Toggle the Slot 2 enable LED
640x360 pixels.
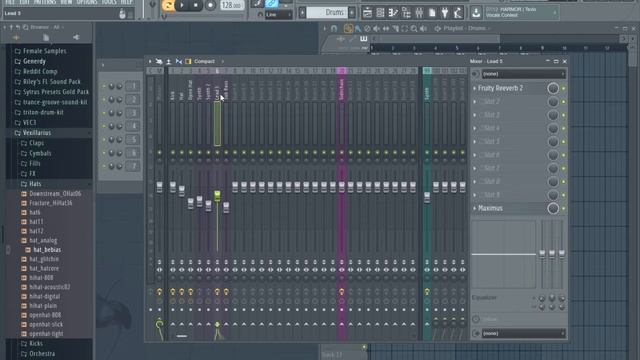point(564,102)
